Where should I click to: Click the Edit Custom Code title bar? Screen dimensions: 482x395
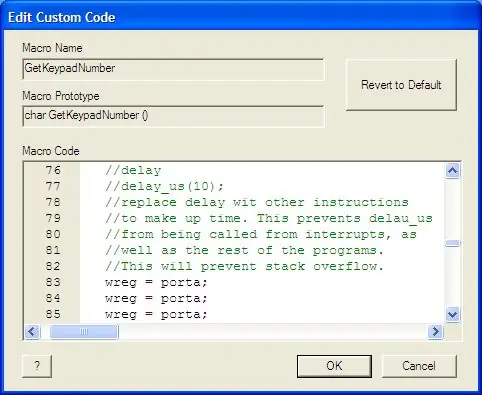(x=241, y=17)
